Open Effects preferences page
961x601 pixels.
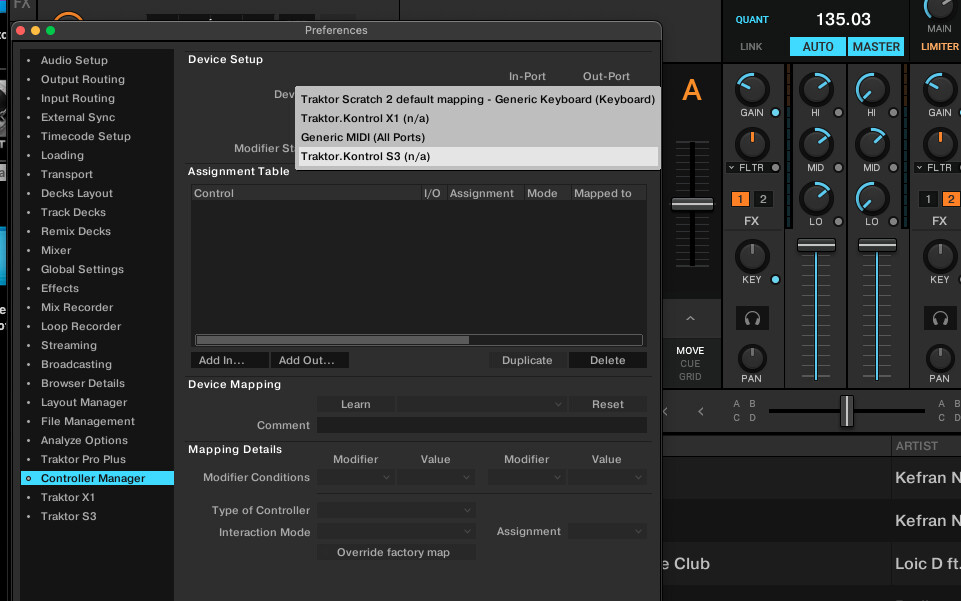[x=60, y=288]
